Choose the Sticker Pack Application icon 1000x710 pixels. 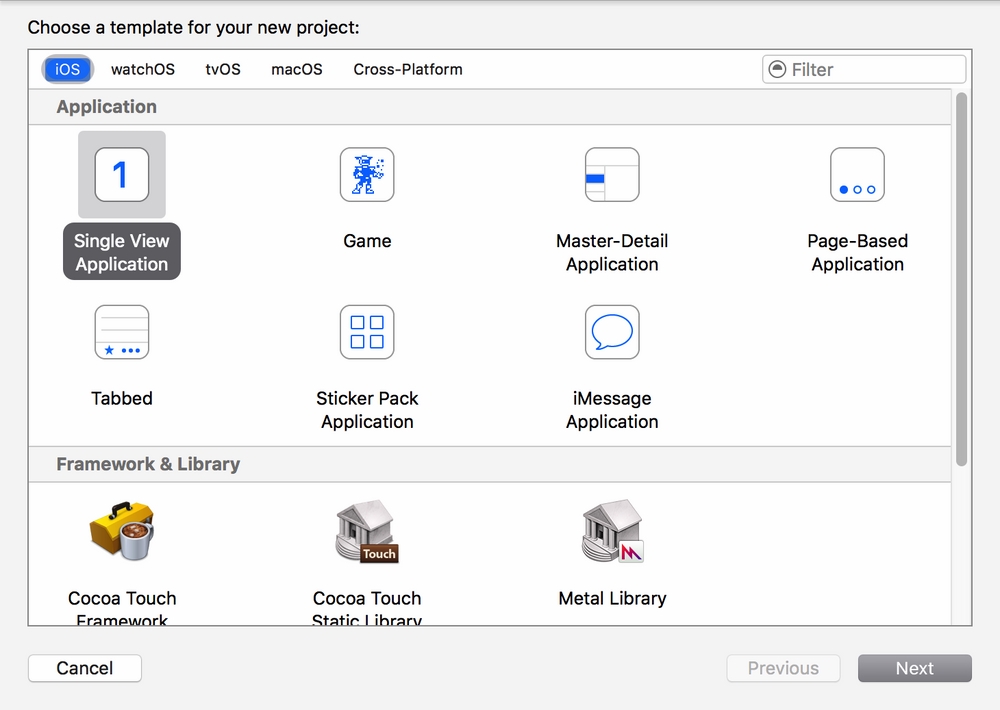[x=367, y=332]
